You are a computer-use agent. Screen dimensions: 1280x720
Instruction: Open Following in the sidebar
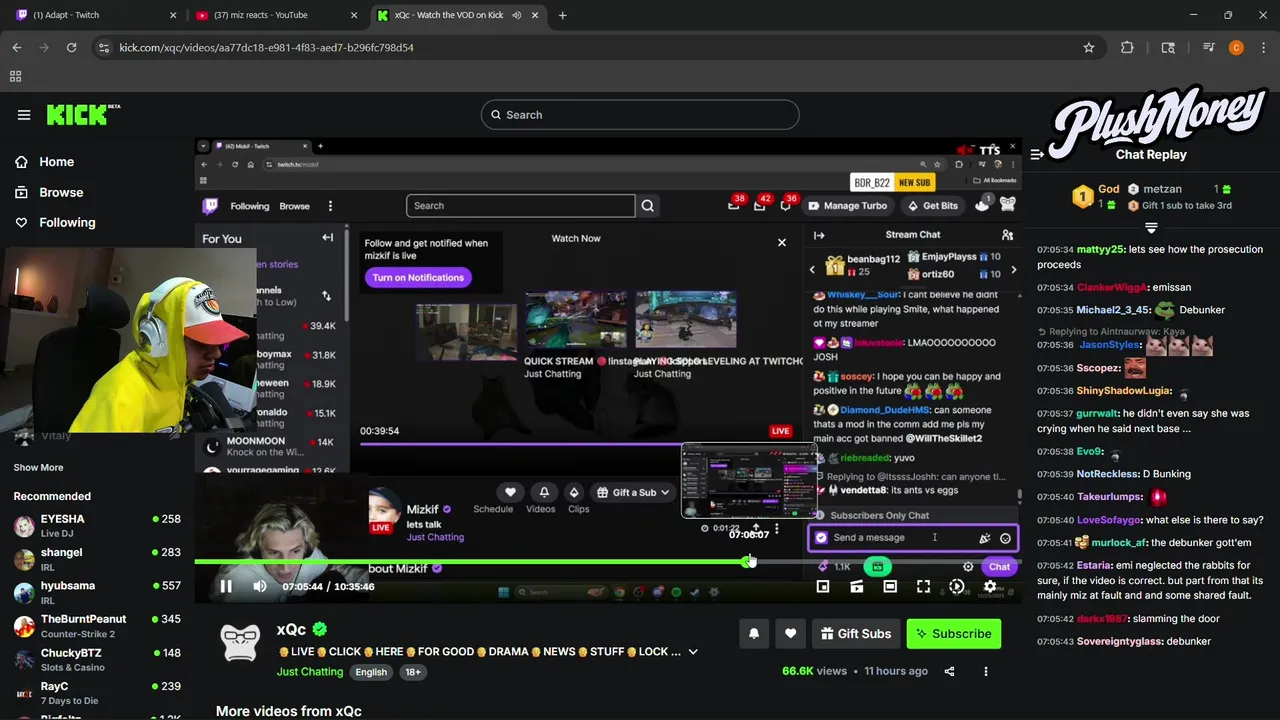click(67, 222)
